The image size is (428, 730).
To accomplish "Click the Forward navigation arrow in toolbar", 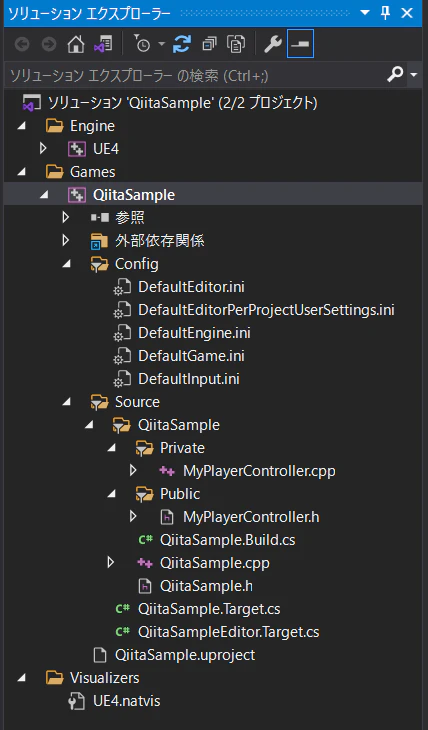I will coord(48,44).
